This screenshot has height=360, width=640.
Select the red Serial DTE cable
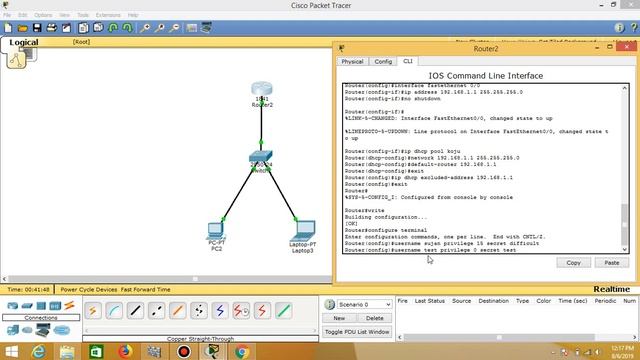(x=262, y=311)
